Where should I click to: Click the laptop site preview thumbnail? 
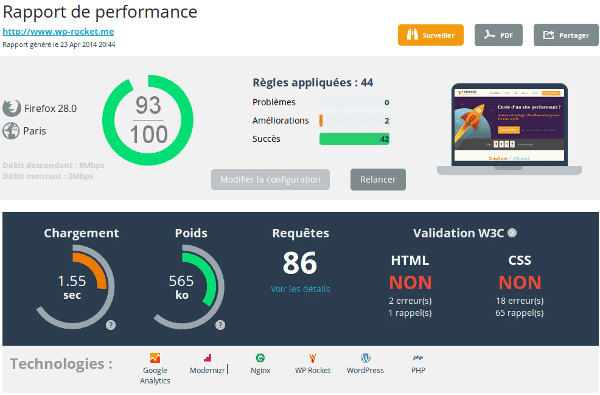click(509, 129)
